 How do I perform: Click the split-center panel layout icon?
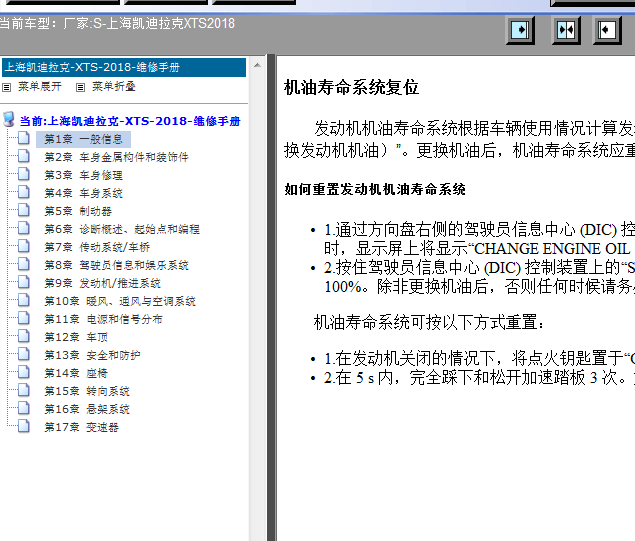click(x=566, y=30)
